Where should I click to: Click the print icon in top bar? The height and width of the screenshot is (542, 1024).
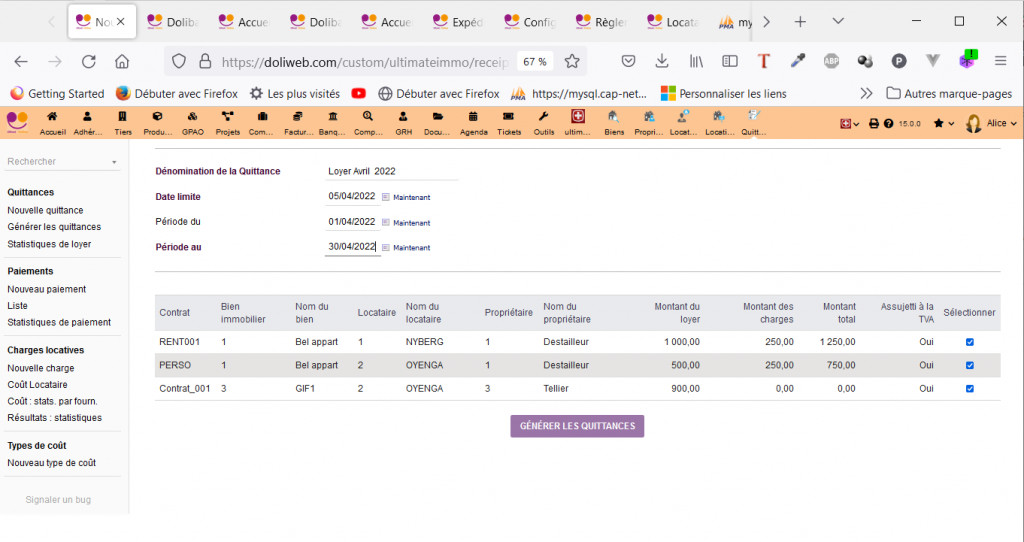pyautogui.click(x=873, y=124)
